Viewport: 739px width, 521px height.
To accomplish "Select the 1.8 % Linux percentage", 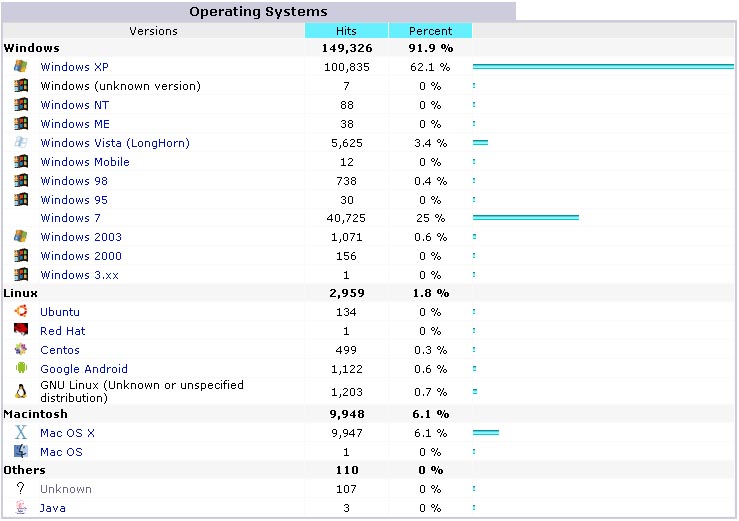I will click(431, 293).
